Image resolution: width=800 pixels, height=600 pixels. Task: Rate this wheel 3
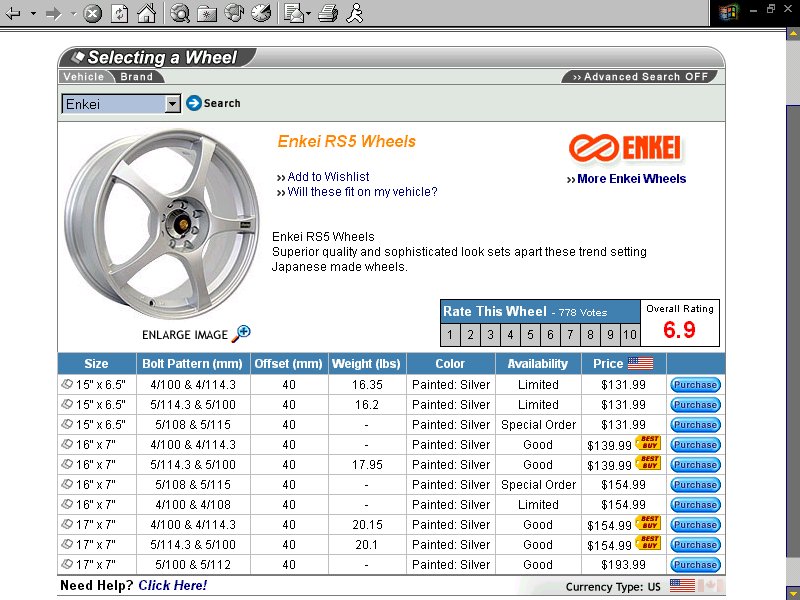(x=490, y=335)
